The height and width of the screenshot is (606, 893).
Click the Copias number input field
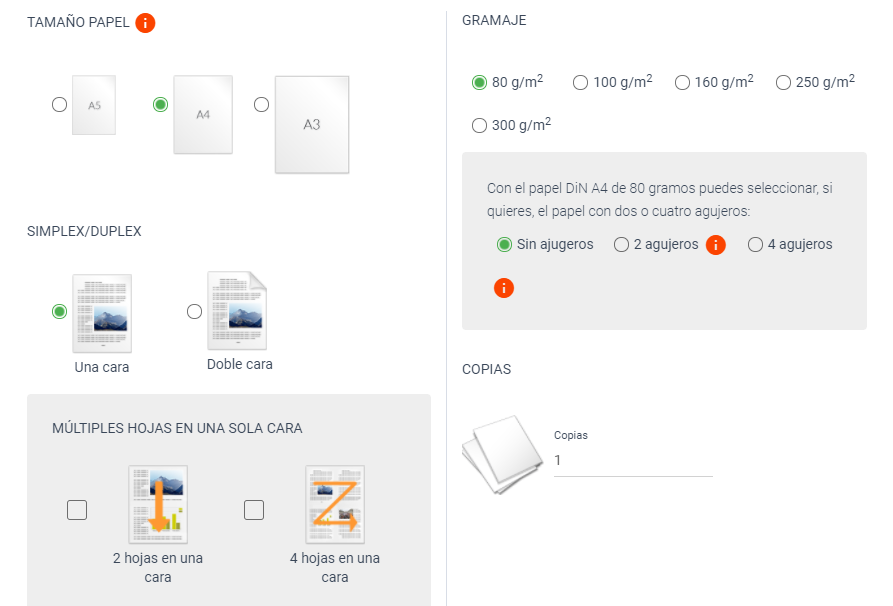(x=632, y=461)
